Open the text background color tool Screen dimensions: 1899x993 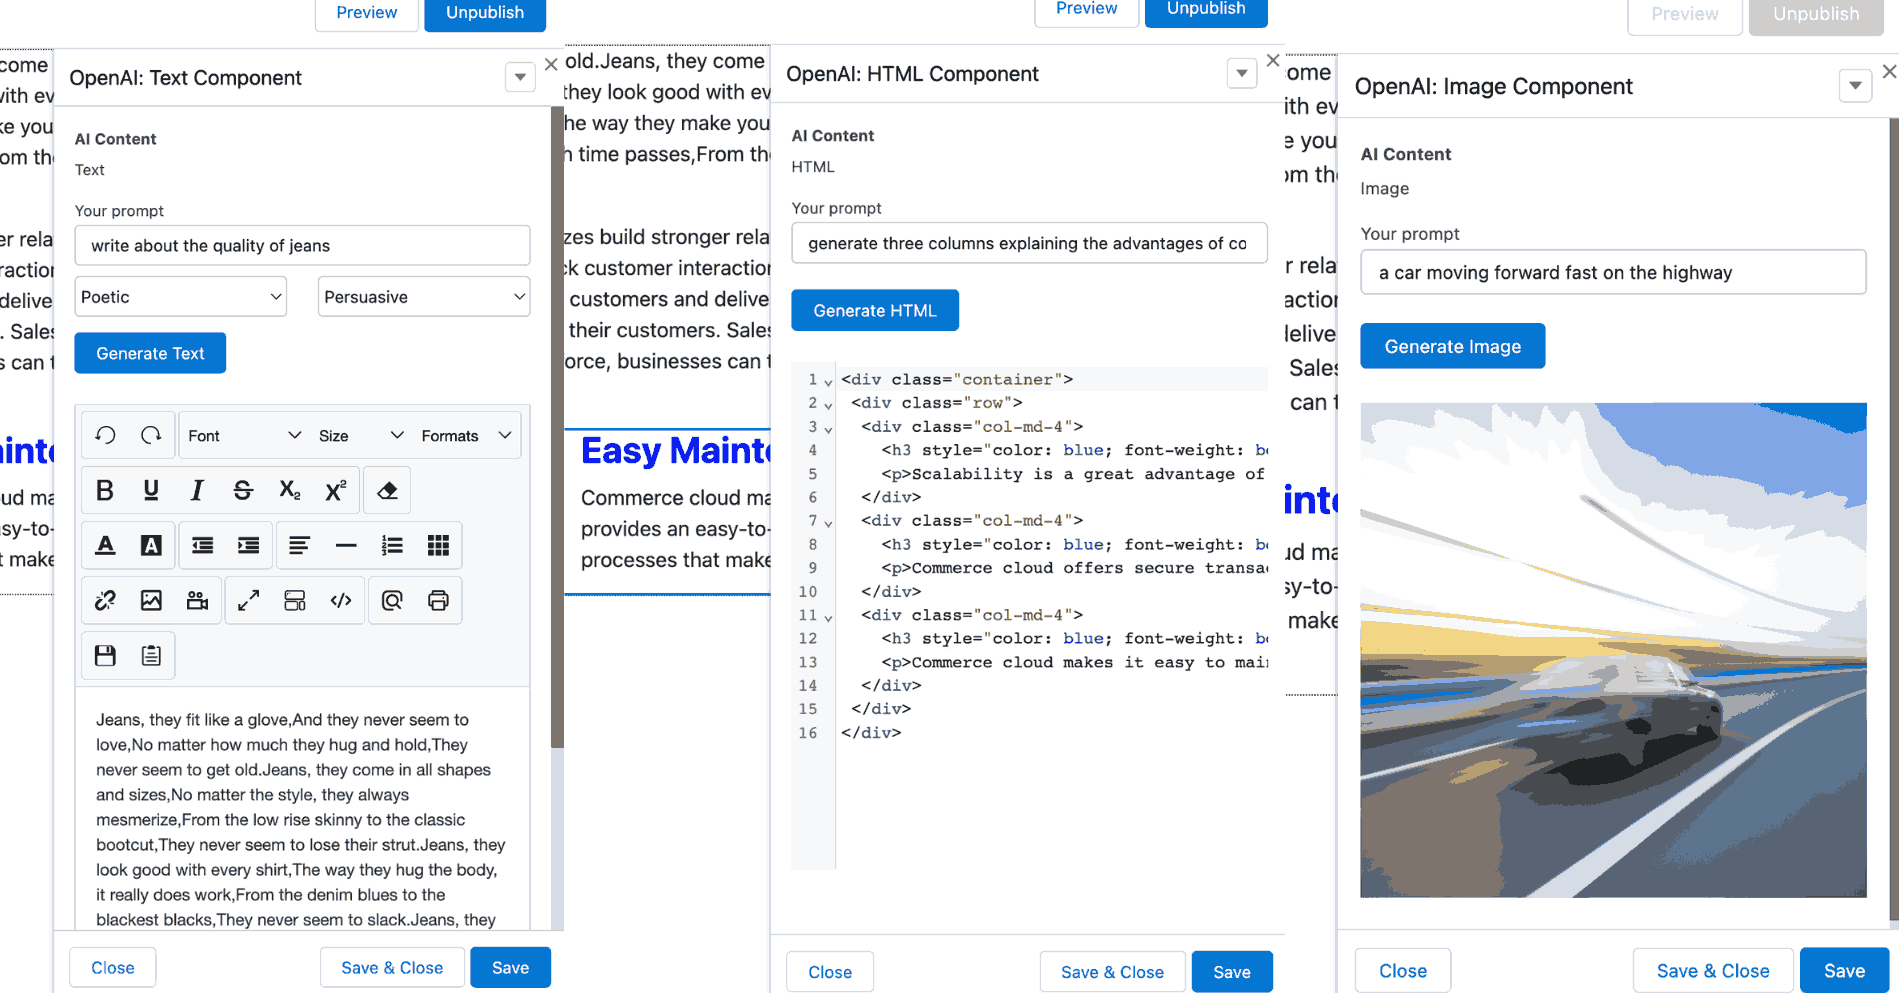(151, 545)
